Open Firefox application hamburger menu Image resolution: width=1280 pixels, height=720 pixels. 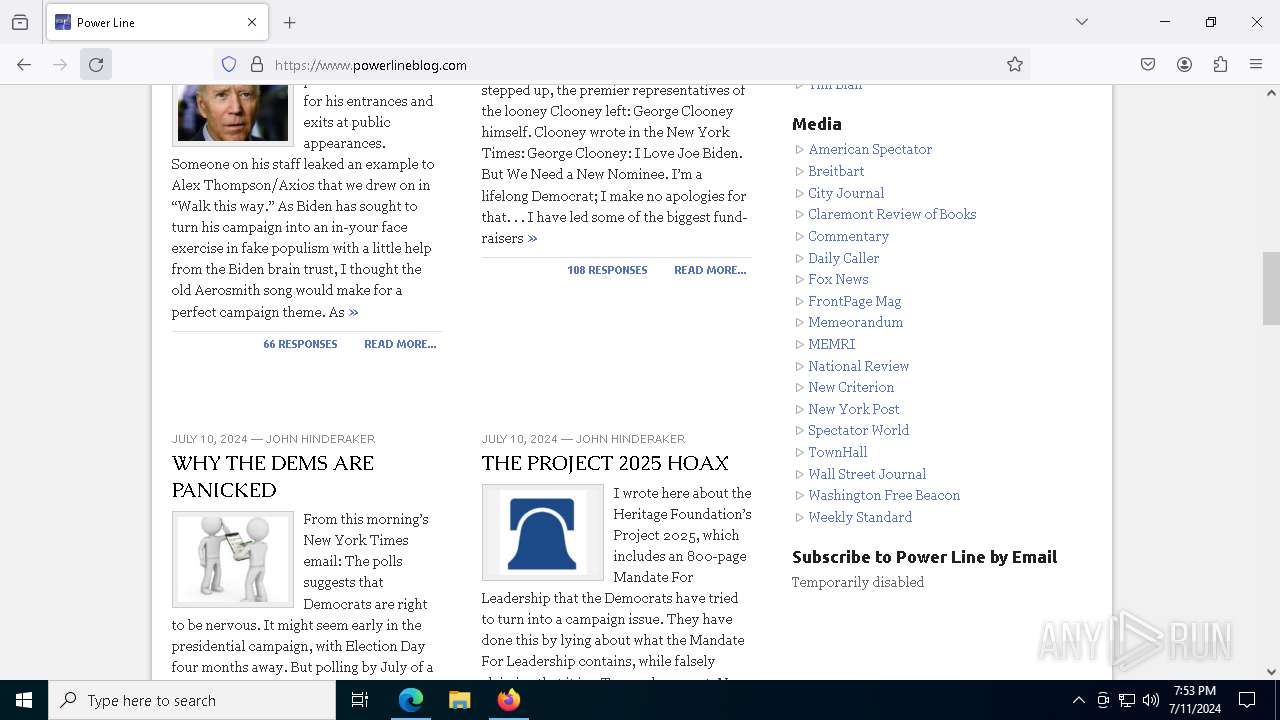(x=1256, y=65)
